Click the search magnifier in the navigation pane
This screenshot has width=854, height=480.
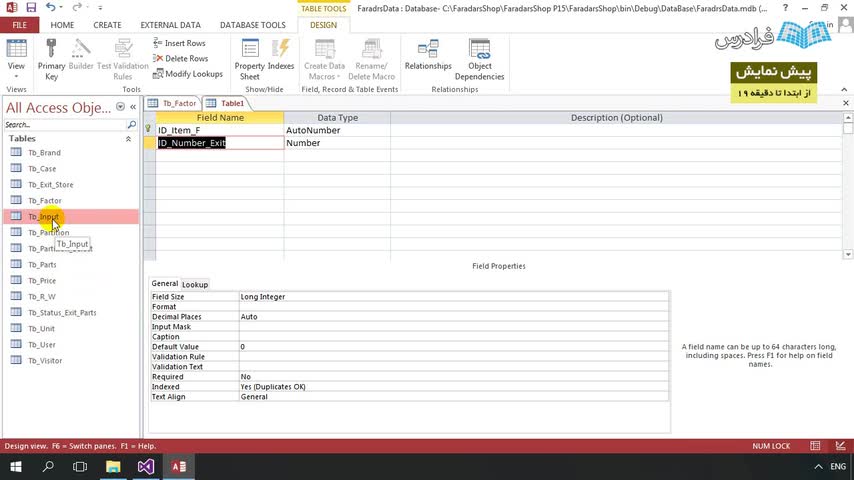(x=131, y=125)
